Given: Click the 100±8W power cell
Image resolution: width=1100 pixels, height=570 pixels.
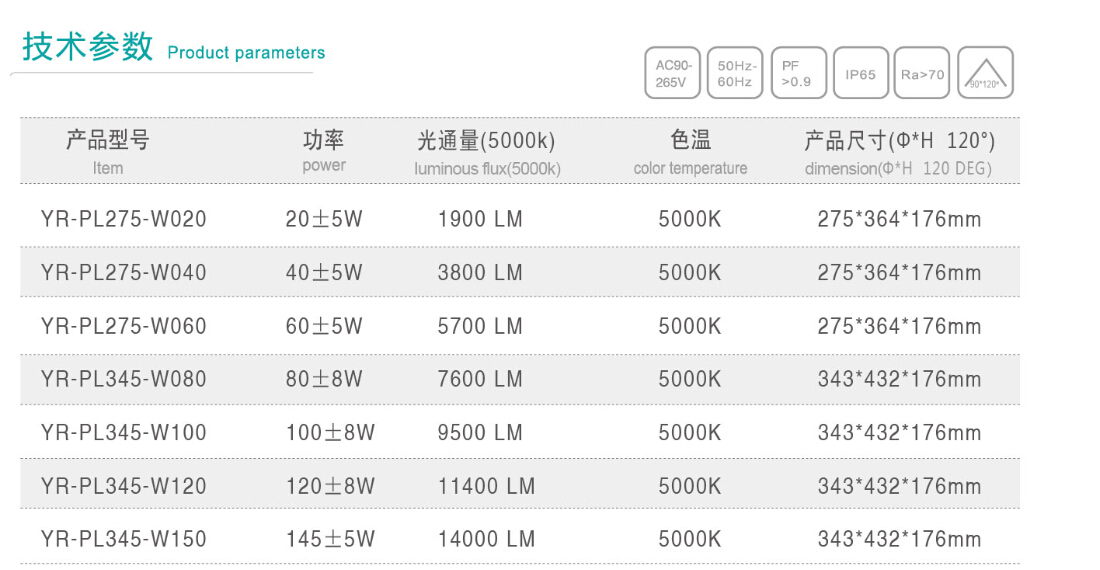Looking at the screenshot, I should tap(330, 433).
